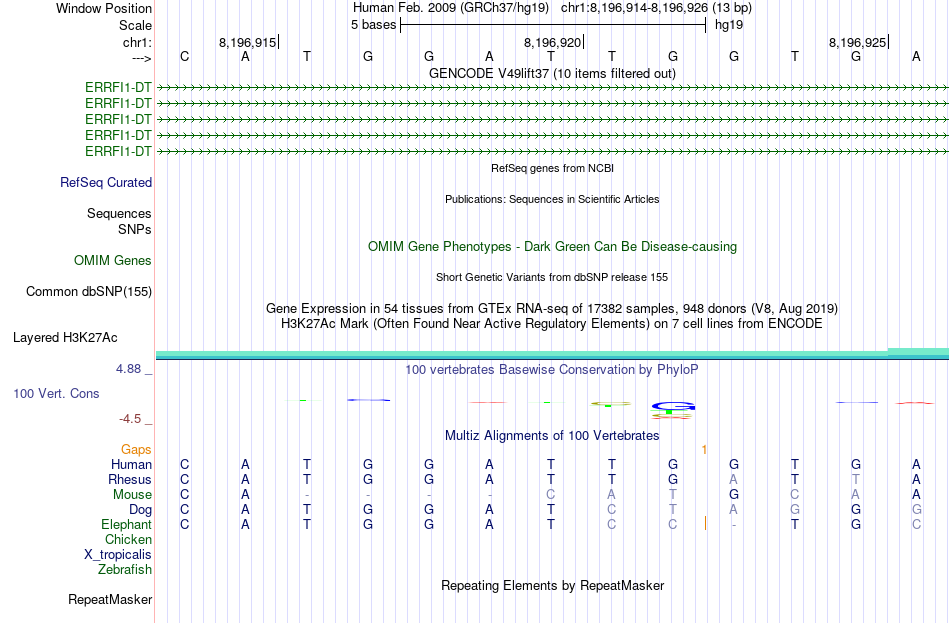Open the H3K27Ac Mark ENCODE track title
Screen dimensions: 950x623
(552, 324)
